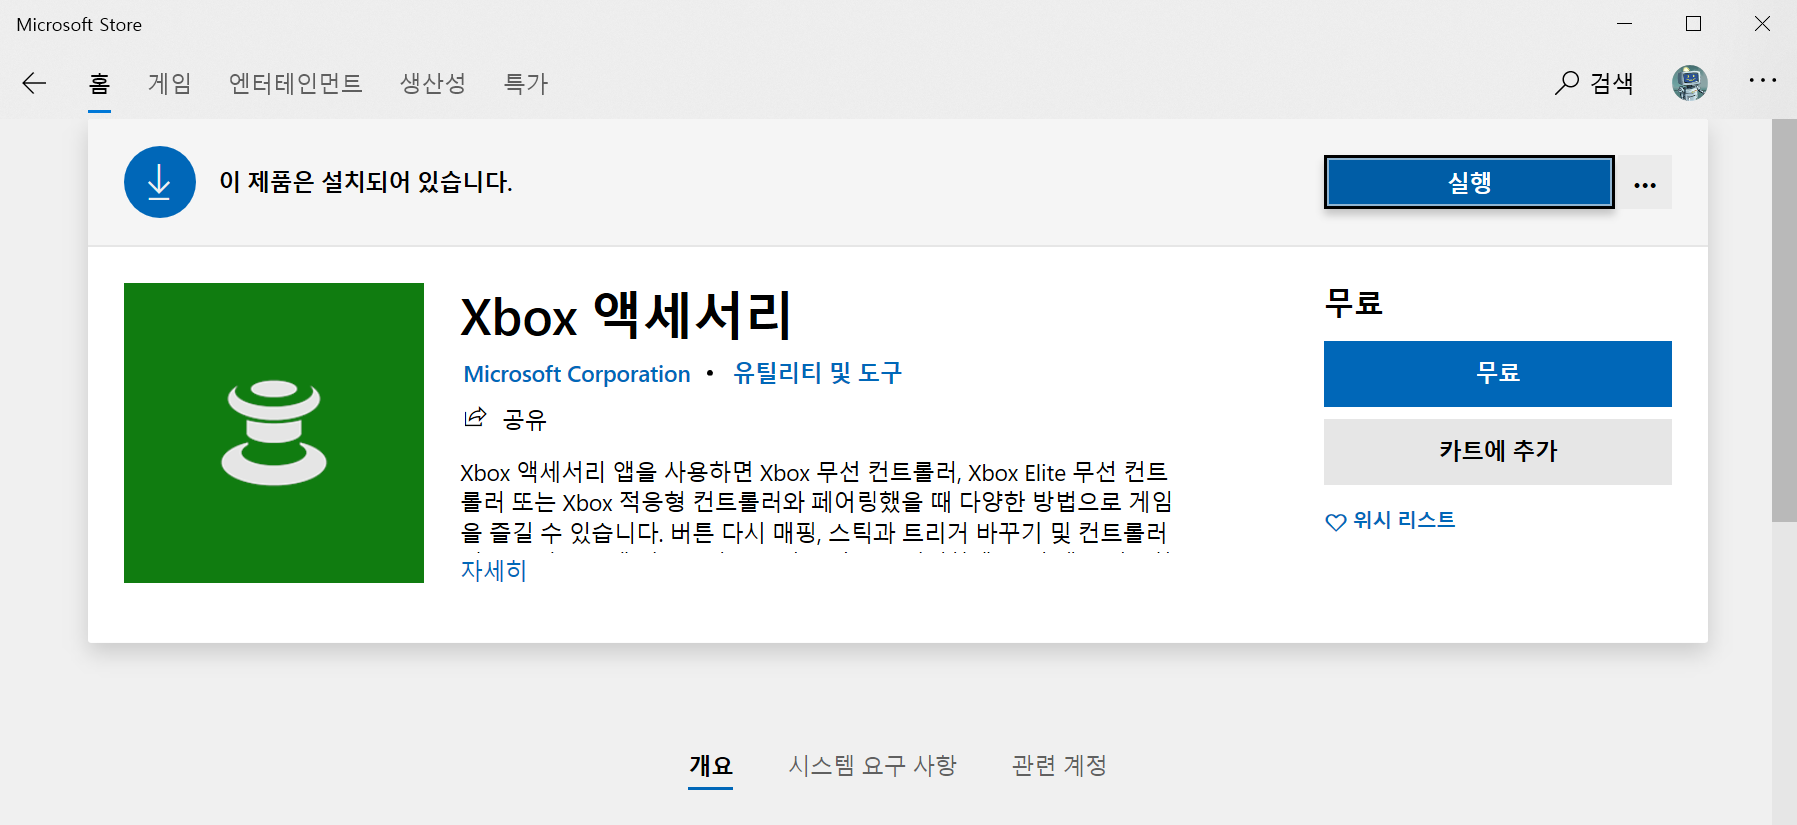Open options menu beside 실행 button
Viewport: 1797px width, 825px height.
click(1645, 183)
